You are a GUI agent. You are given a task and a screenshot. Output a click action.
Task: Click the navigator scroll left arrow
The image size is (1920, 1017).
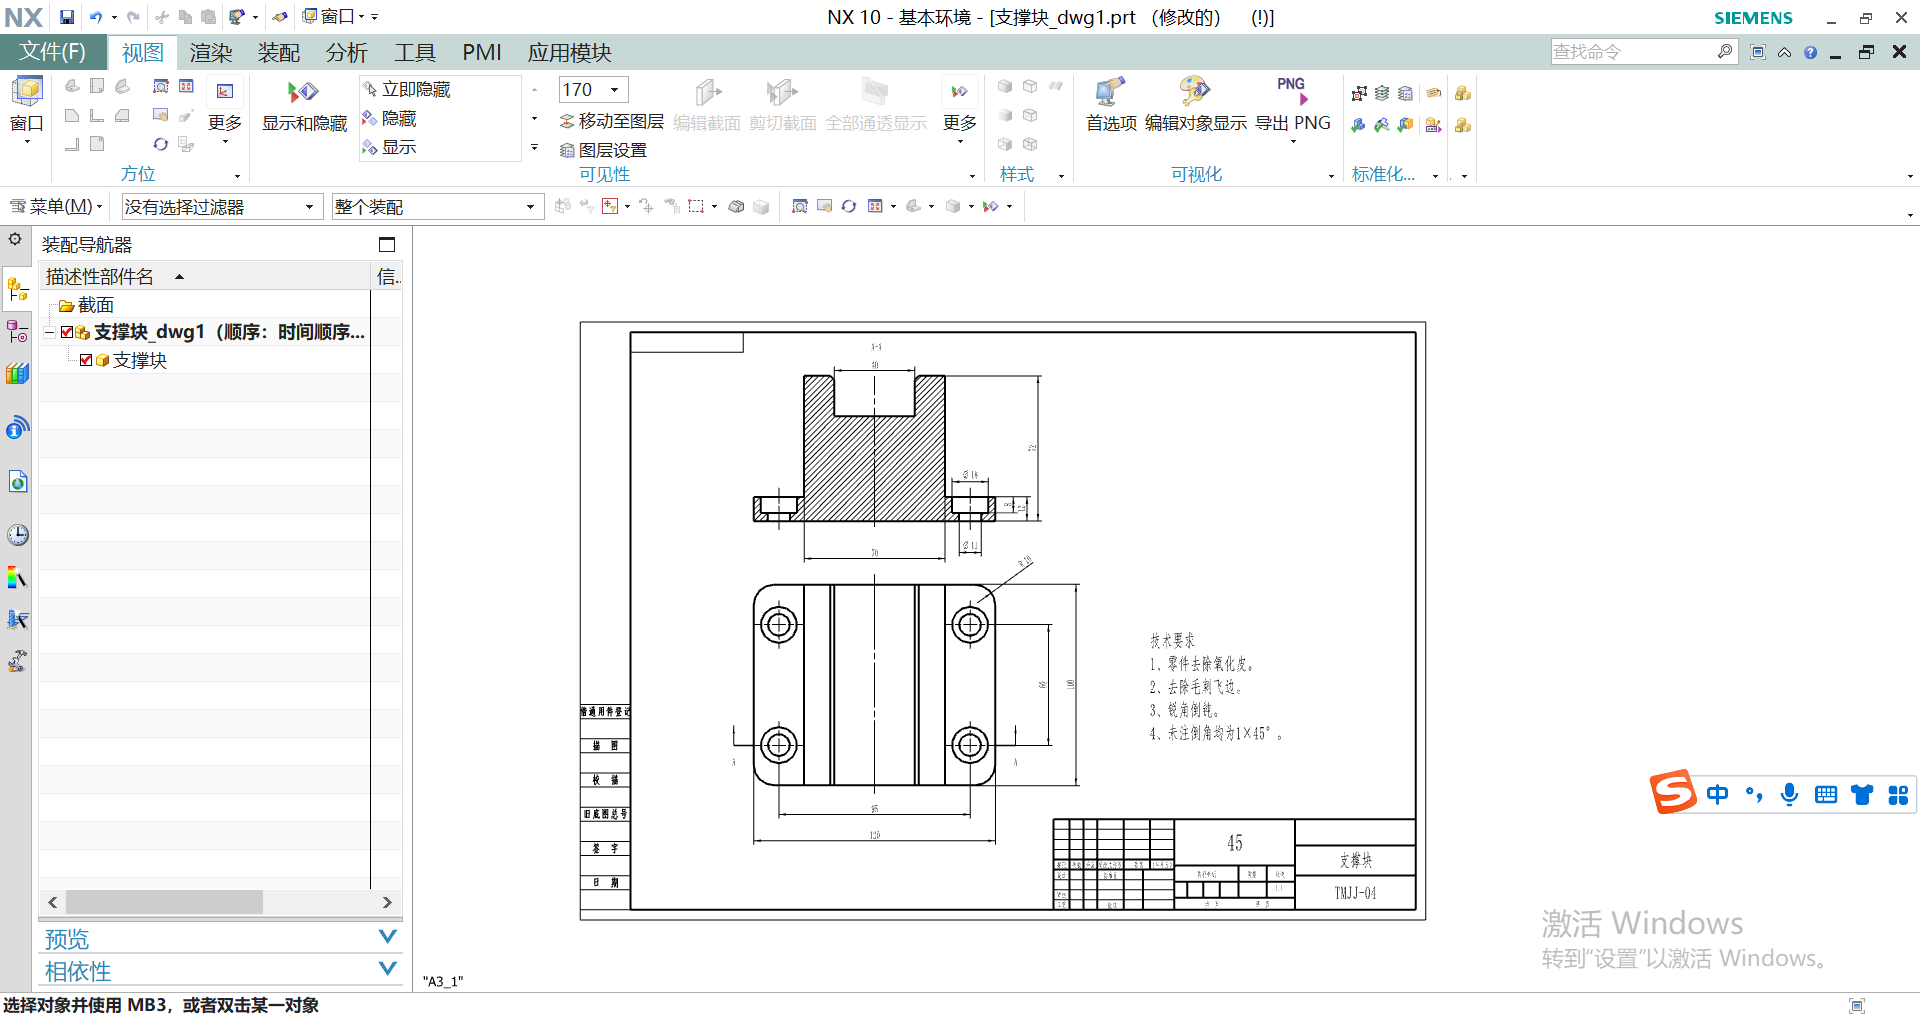point(53,902)
